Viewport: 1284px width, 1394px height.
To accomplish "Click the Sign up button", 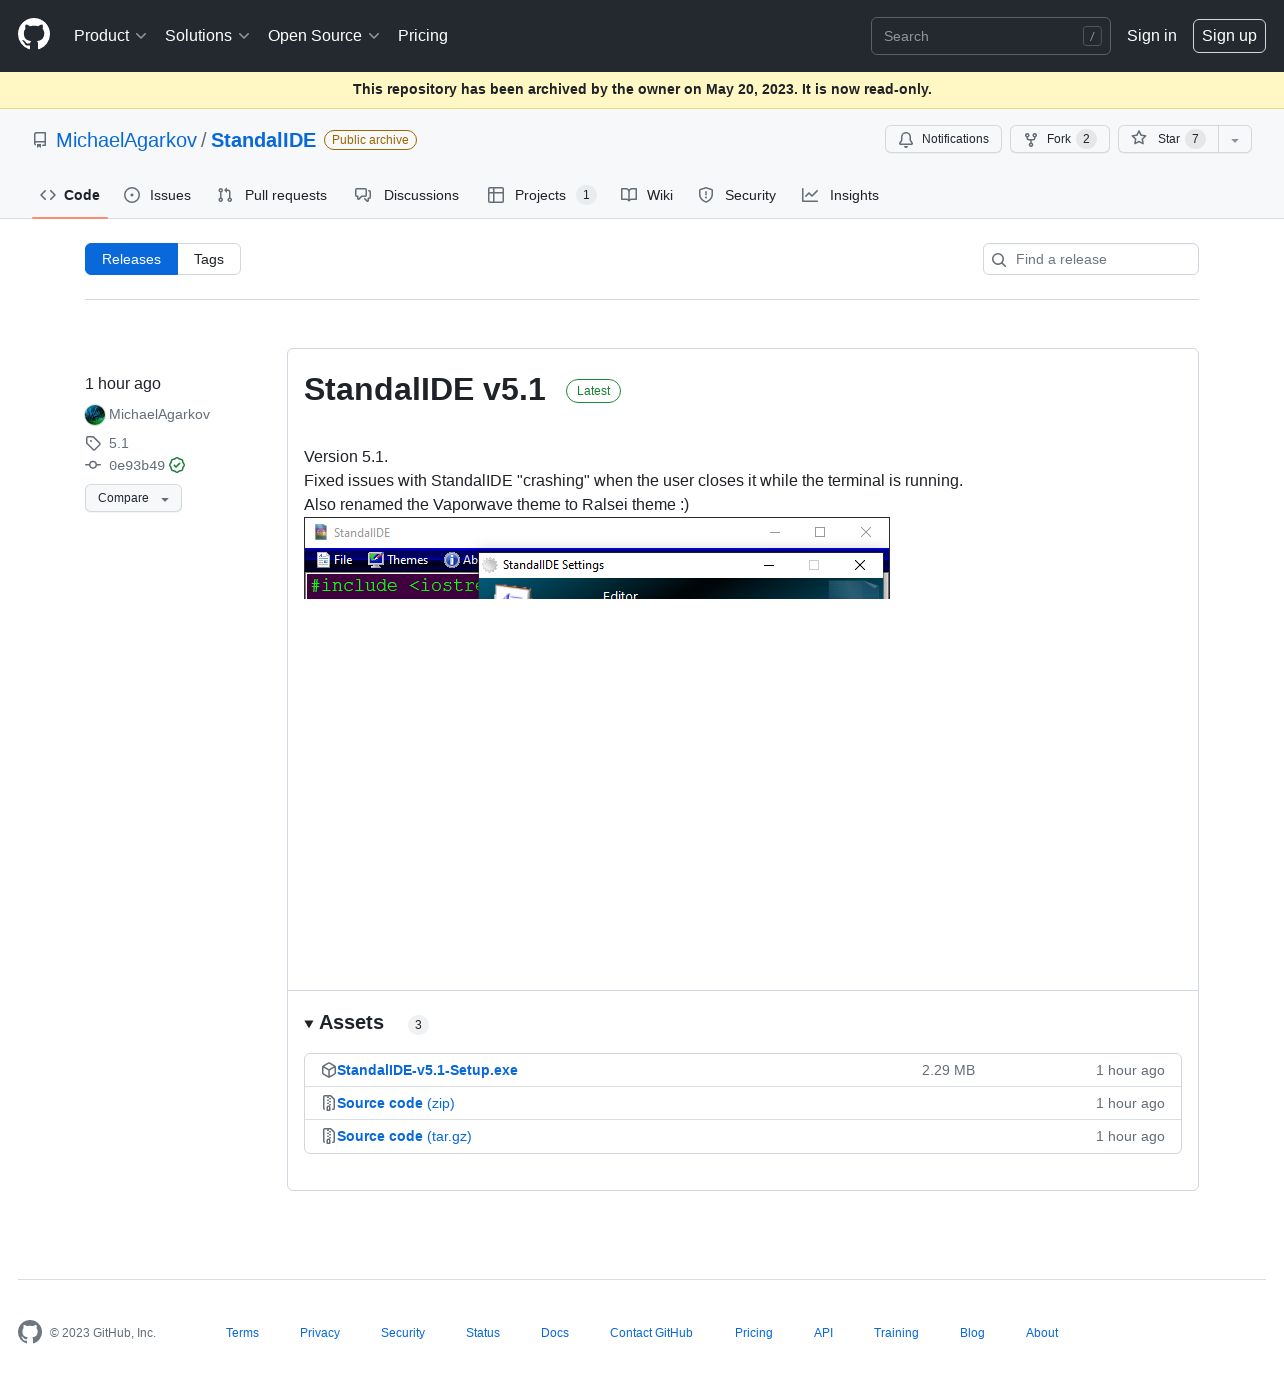I will click(x=1229, y=35).
